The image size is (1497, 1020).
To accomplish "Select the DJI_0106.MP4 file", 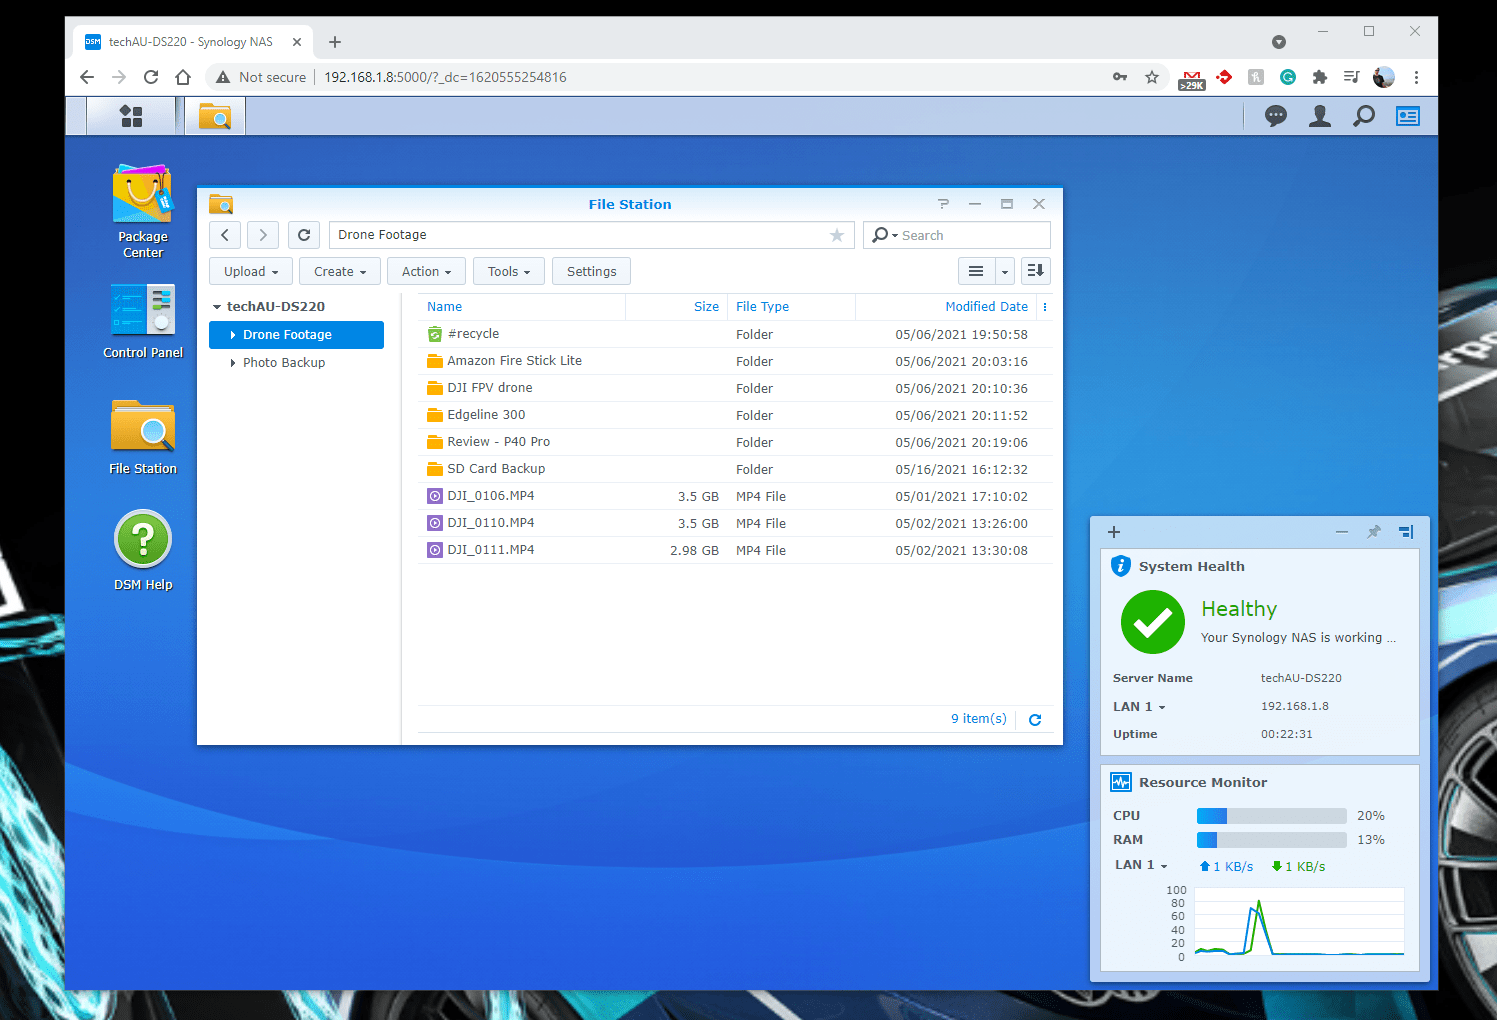I will click(735, 496).
